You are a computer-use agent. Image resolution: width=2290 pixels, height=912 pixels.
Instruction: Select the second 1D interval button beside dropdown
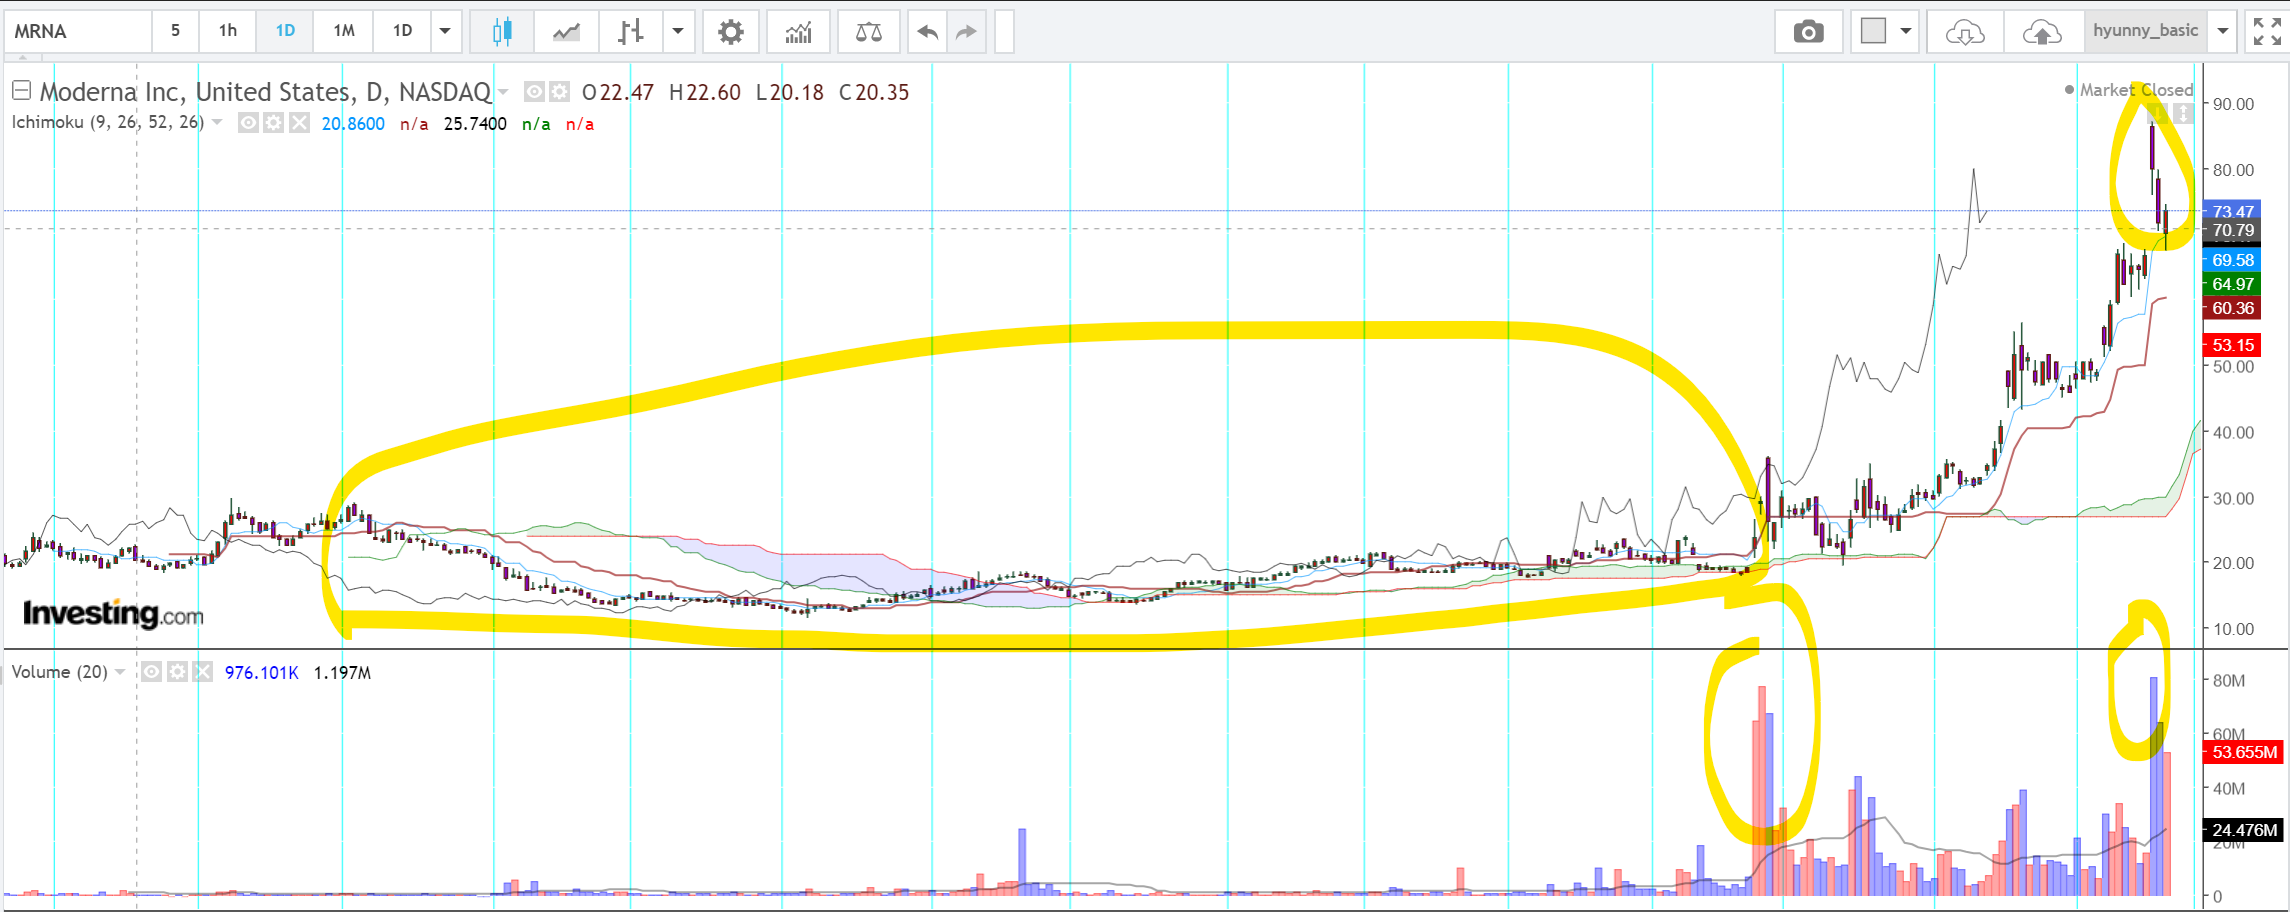coord(402,31)
